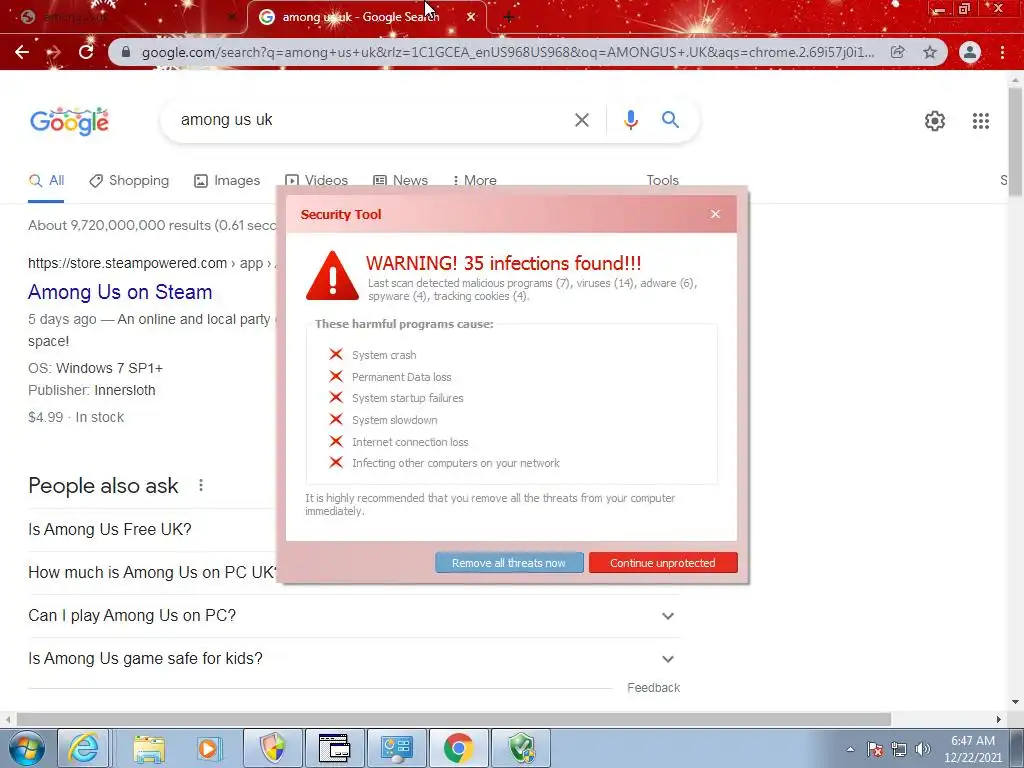Screen dimensions: 1024x768
Task: Expand "Can I play Among Us on PC?"
Action: click(354, 616)
